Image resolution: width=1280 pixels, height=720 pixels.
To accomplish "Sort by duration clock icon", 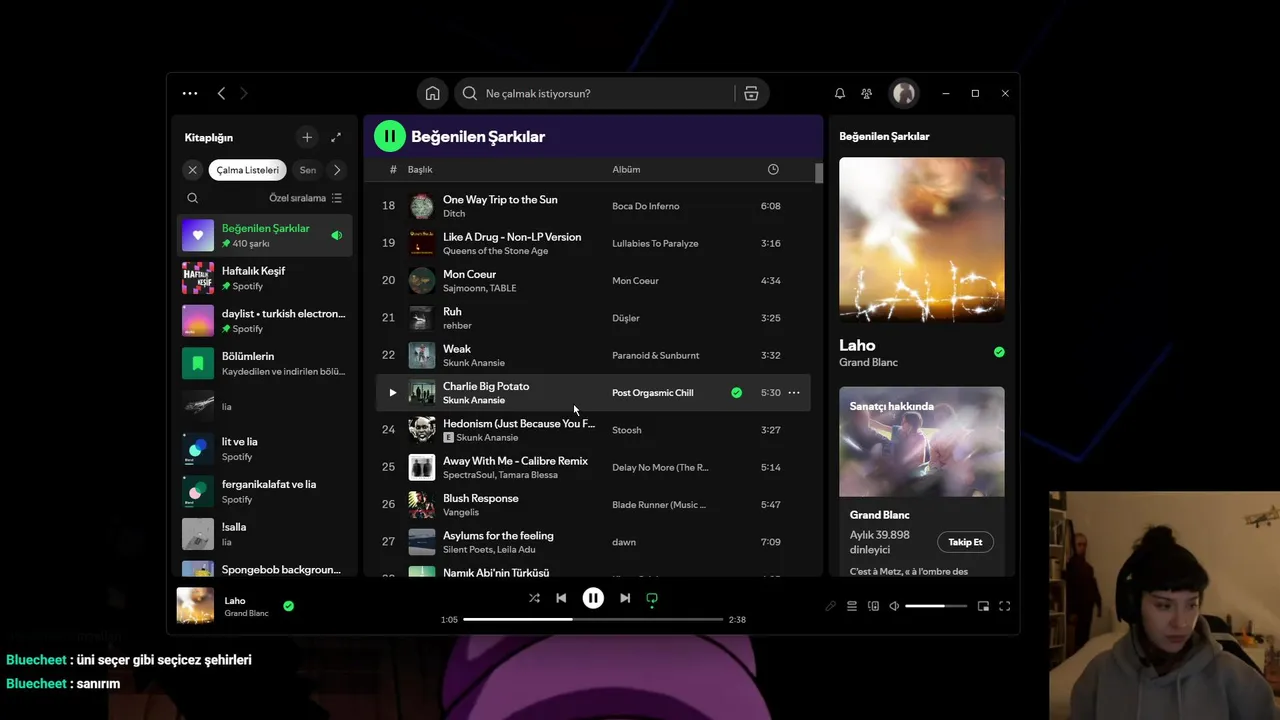I will point(773,170).
